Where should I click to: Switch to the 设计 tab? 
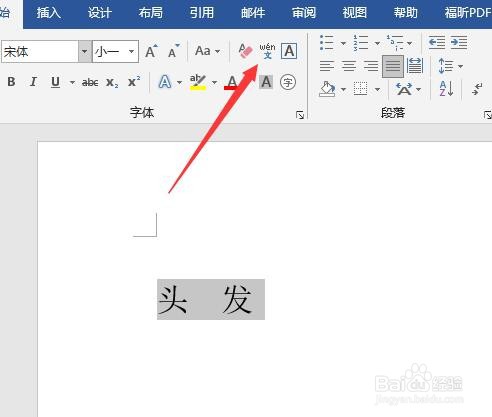[x=99, y=13]
